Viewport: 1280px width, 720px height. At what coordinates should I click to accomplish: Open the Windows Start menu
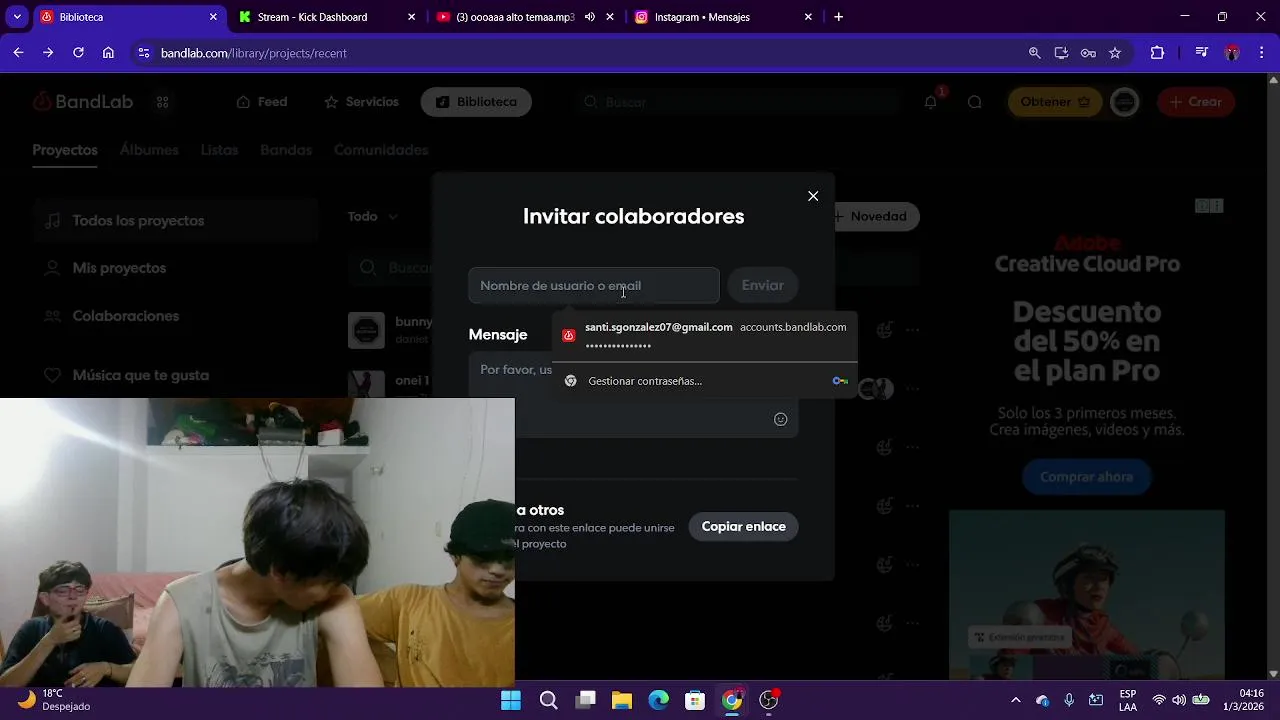(511, 700)
